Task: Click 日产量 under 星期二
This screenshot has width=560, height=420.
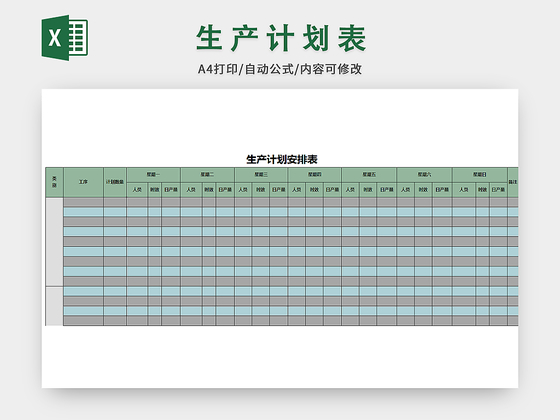Action: (225, 190)
